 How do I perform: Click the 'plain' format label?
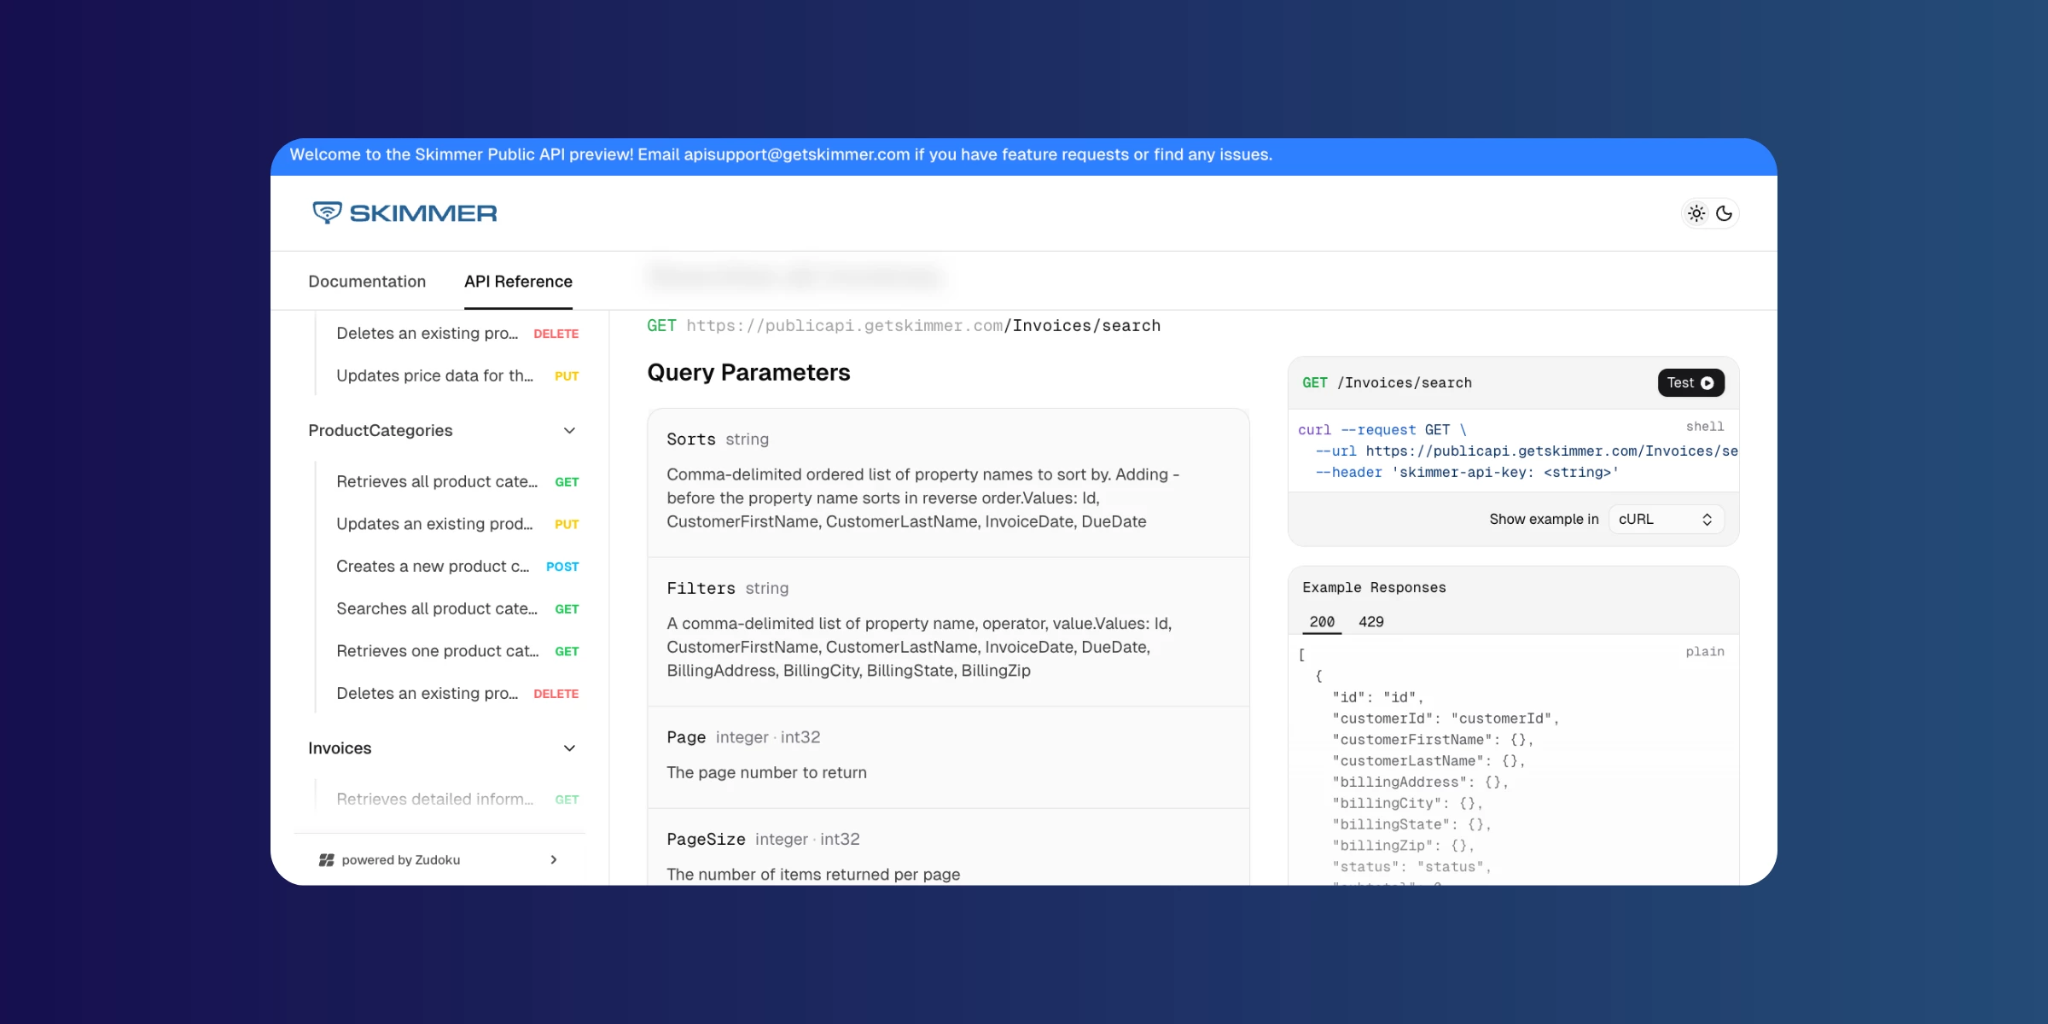1705,651
